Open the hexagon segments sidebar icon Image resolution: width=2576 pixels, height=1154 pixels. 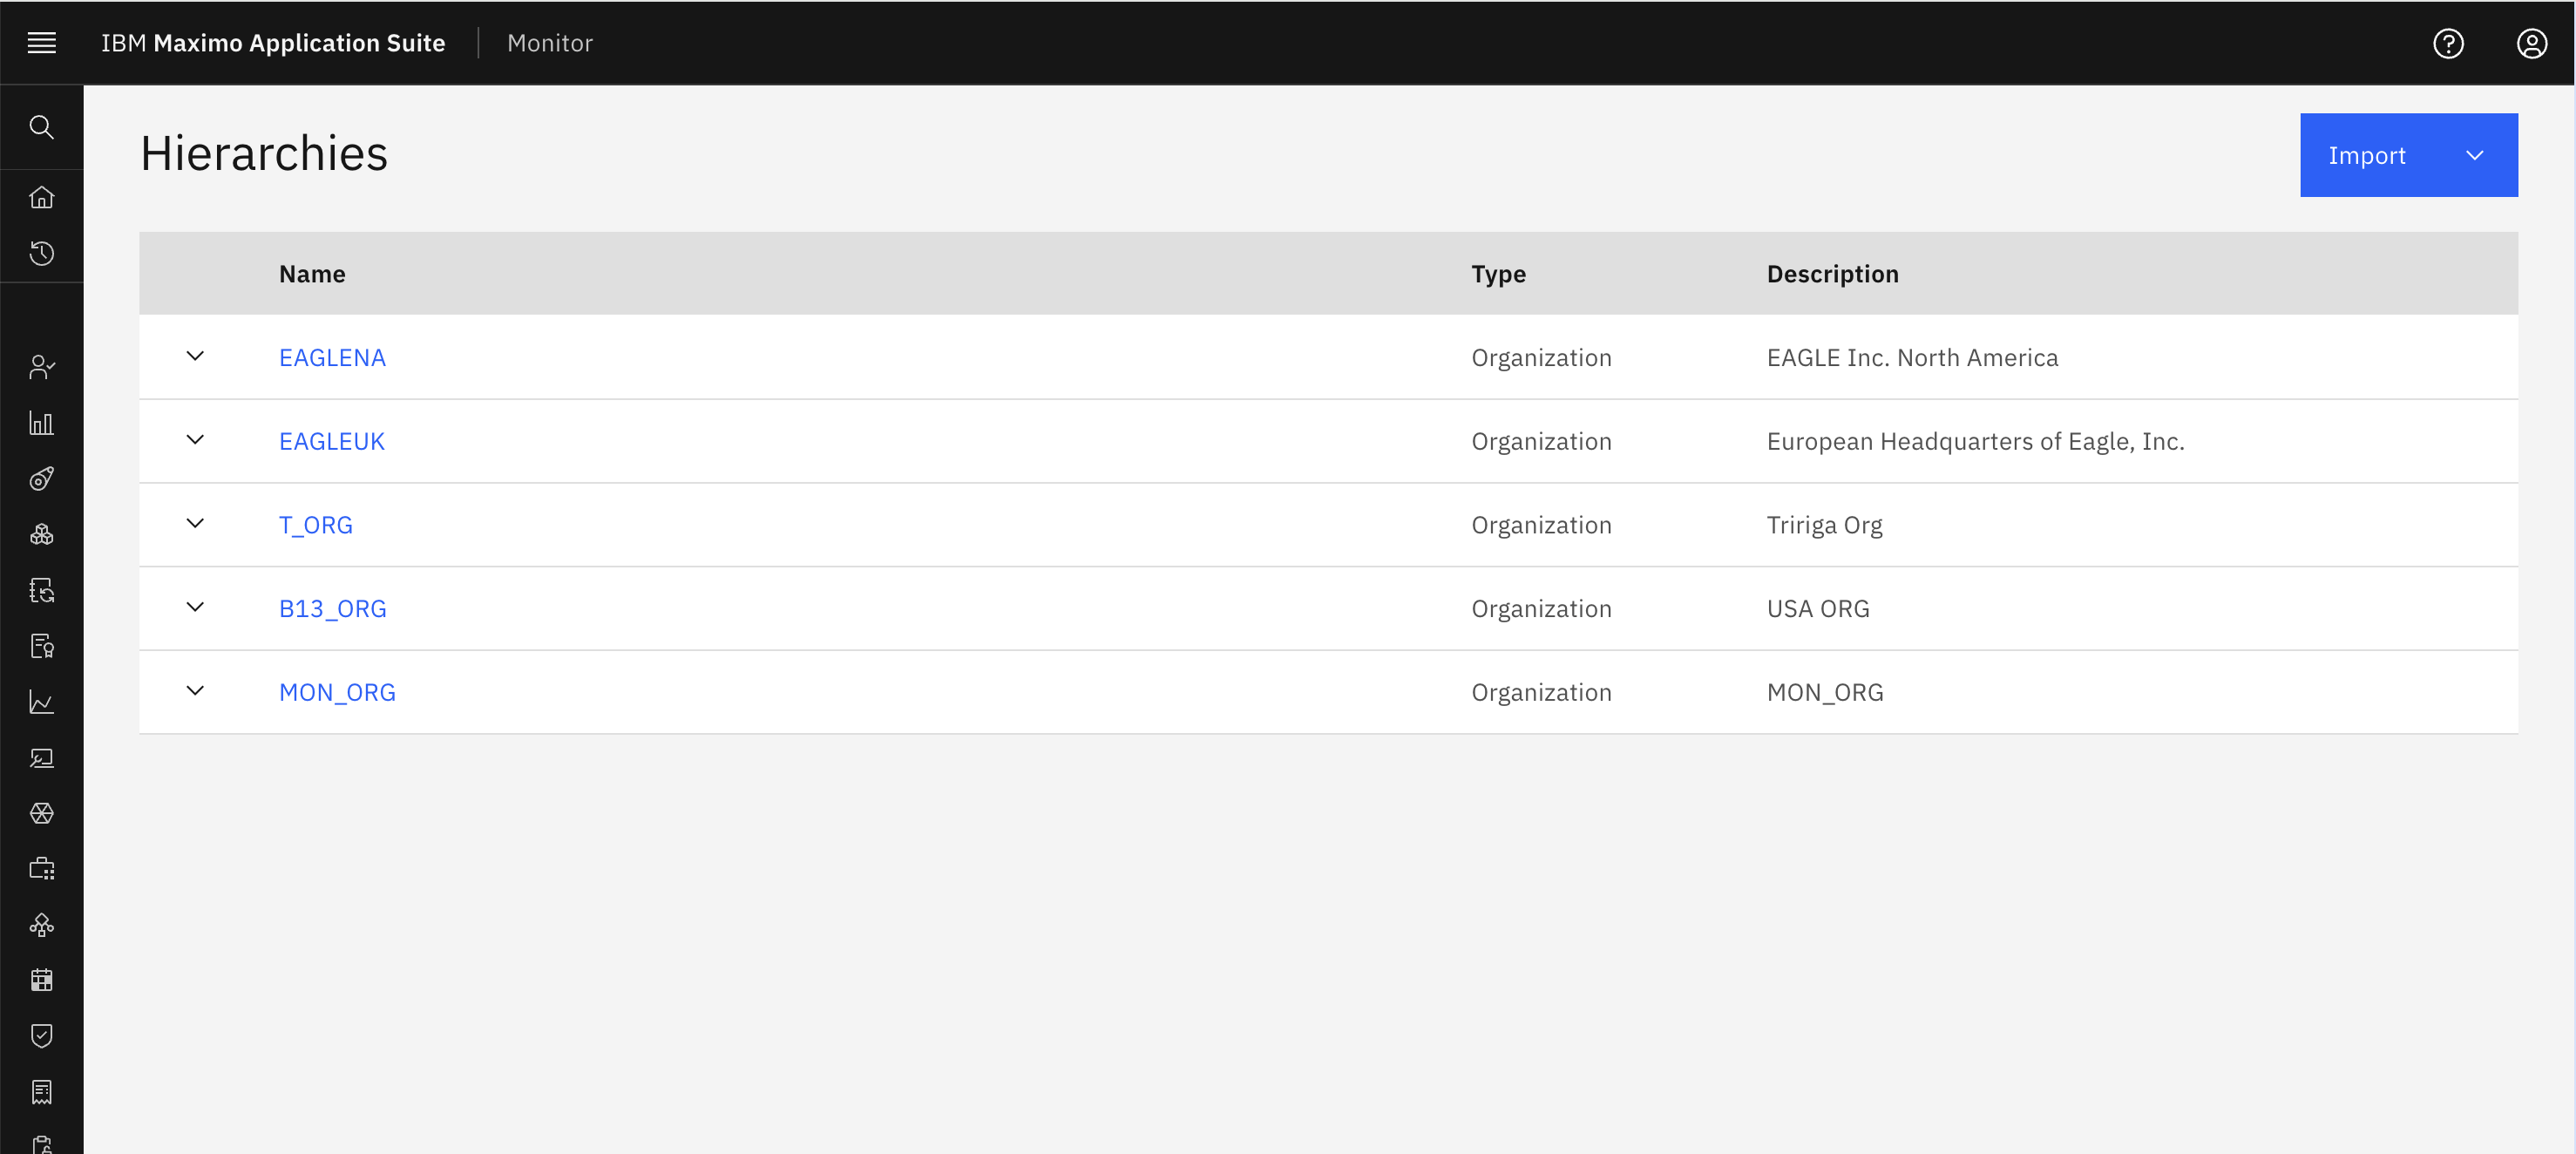(x=41, y=813)
